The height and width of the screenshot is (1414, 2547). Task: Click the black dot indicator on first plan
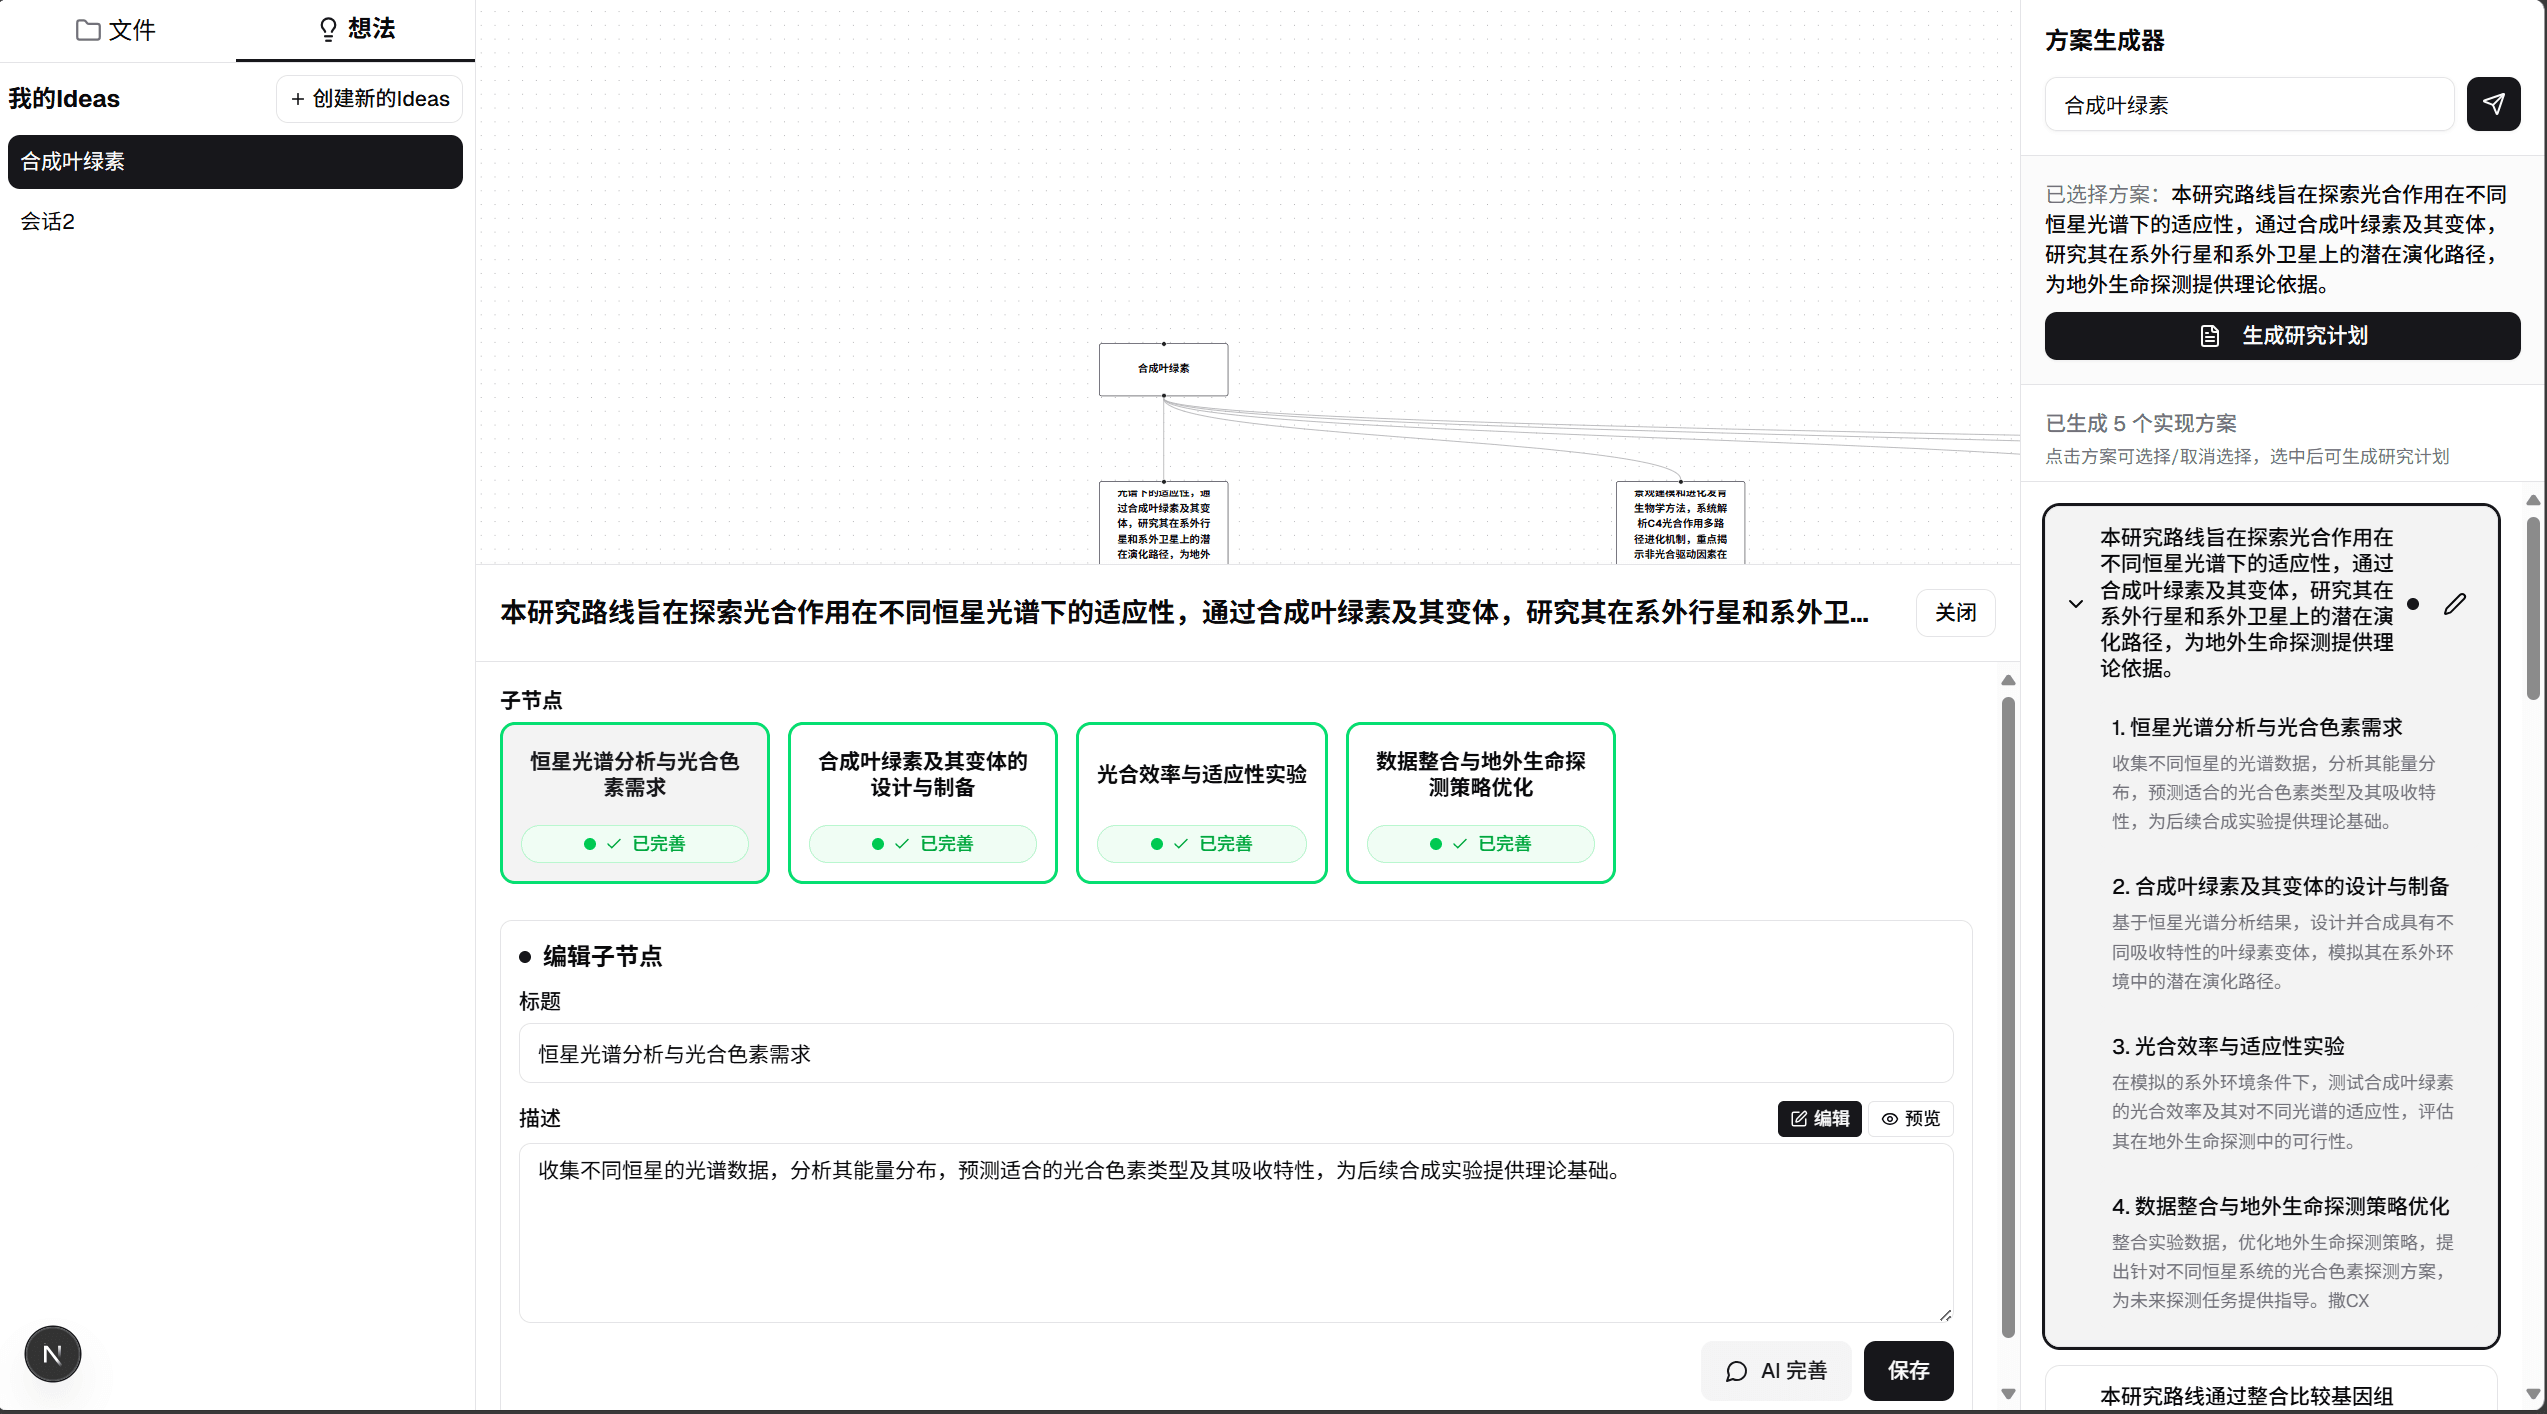[2413, 604]
